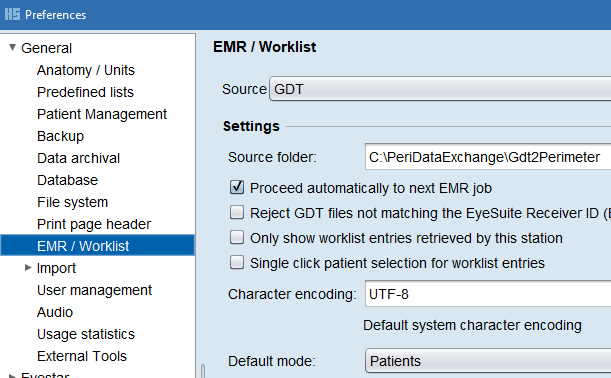
Task: Open the Default mode Patients dropdown
Action: click(x=488, y=361)
